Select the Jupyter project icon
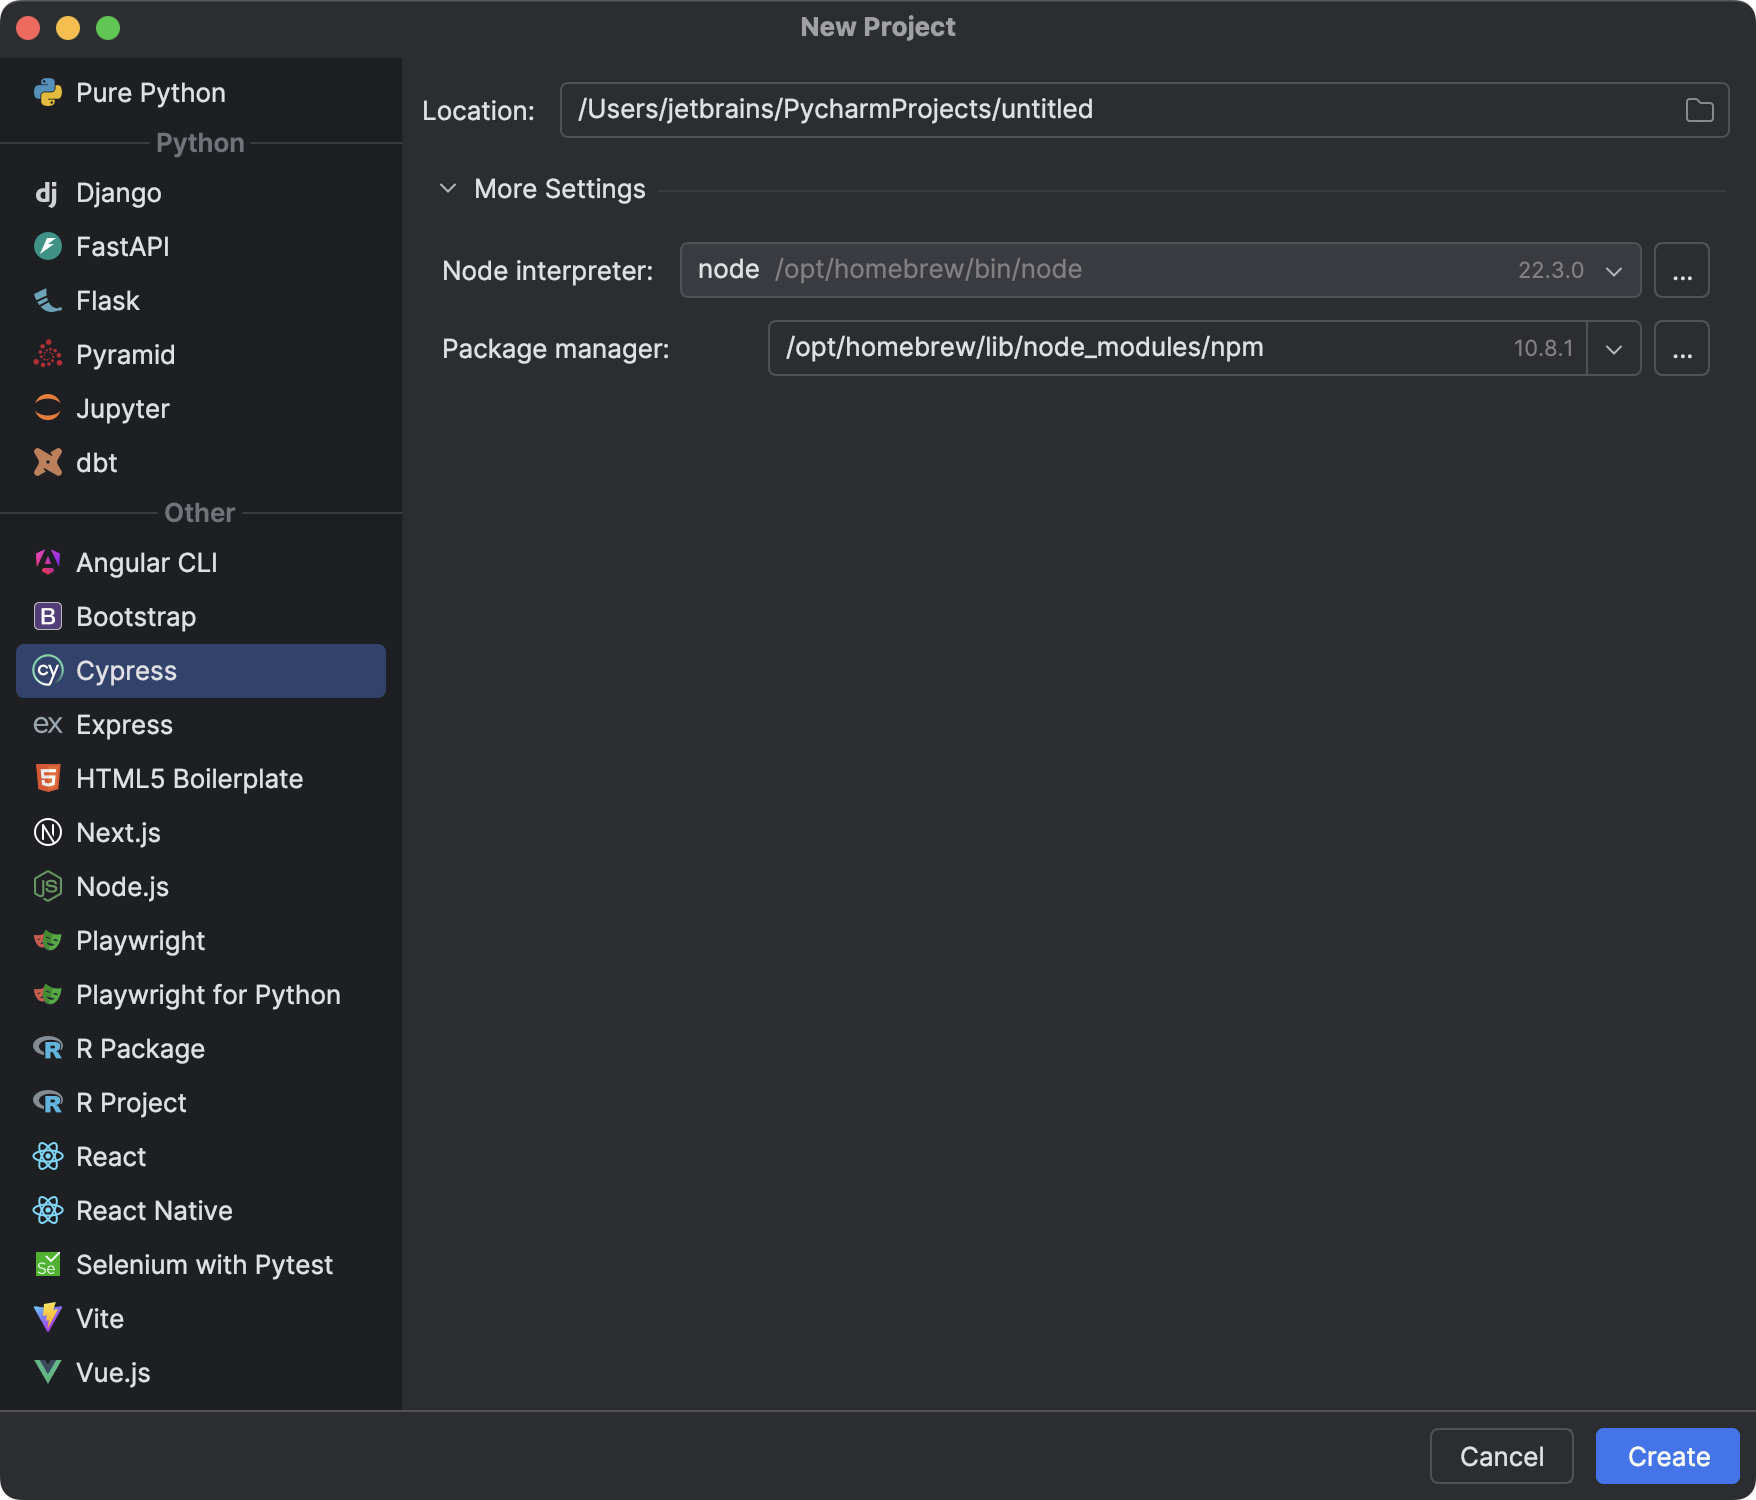This screenshot has width=1756, height=1500. [x=47, y=408]
